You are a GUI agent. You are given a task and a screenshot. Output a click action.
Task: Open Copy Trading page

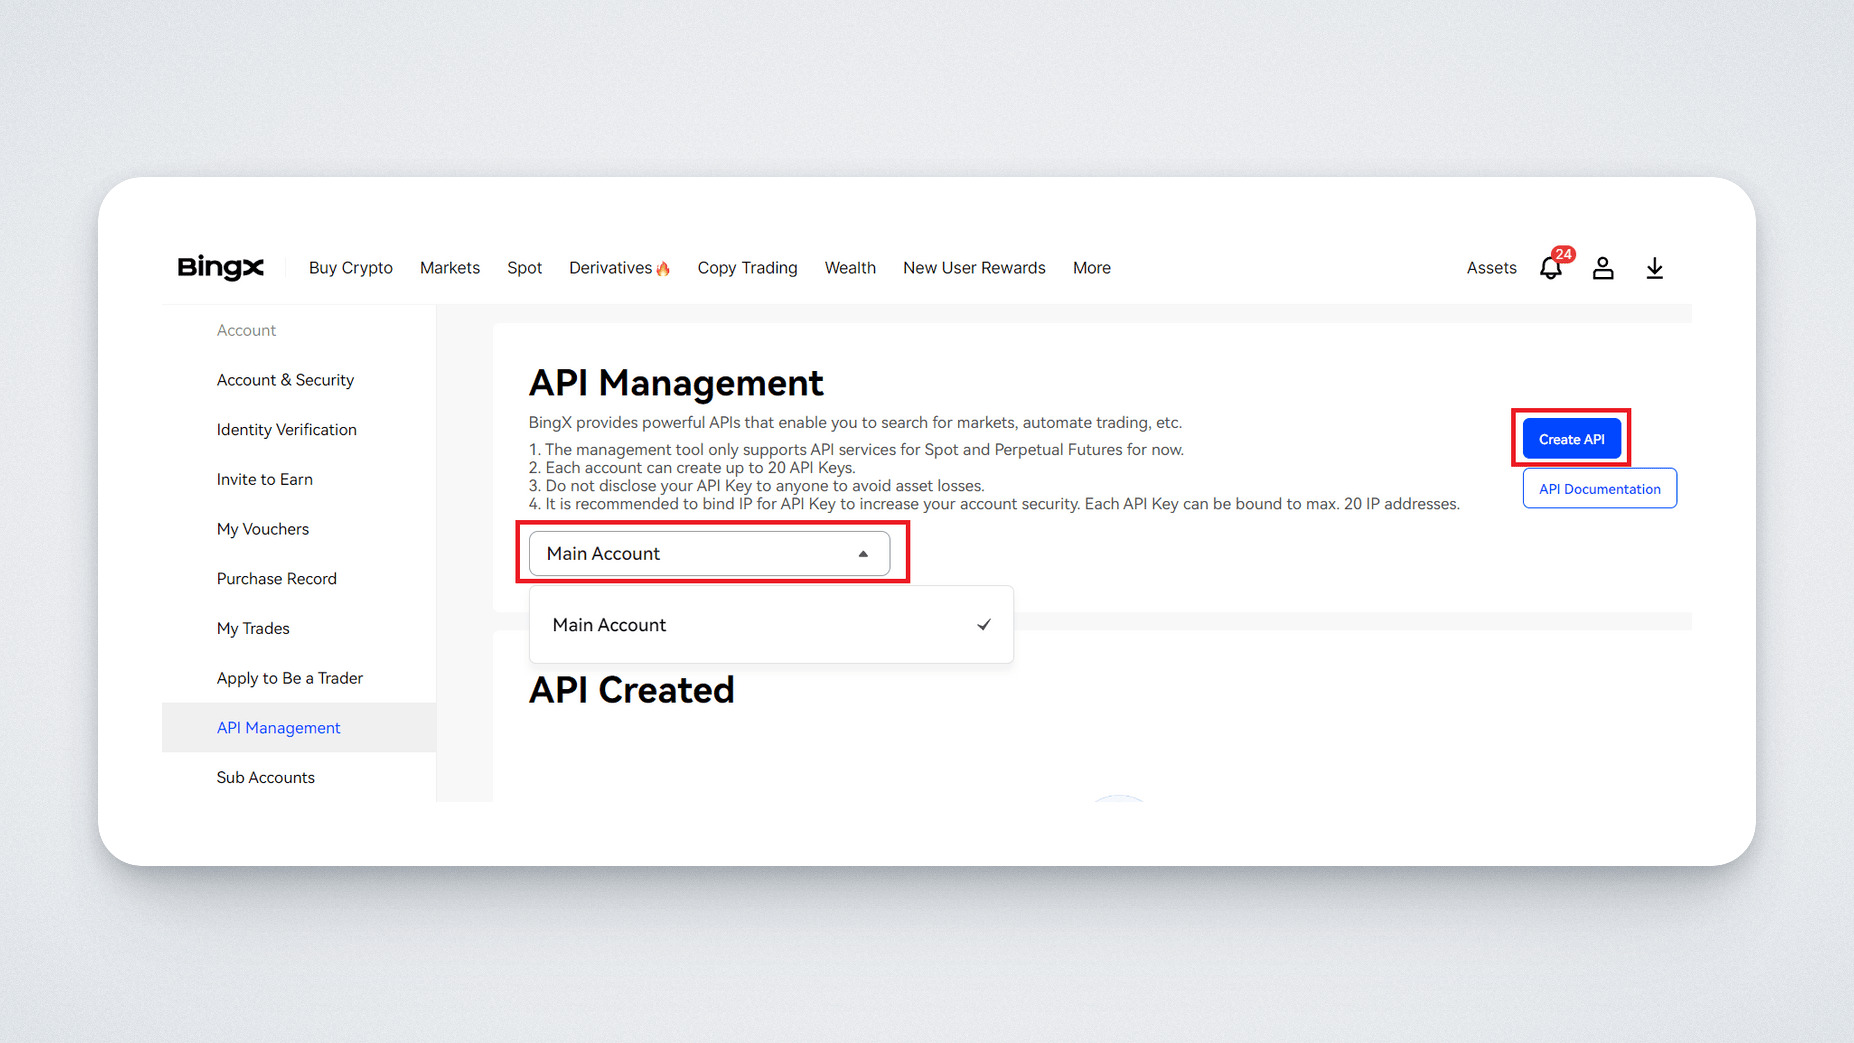(x=748, y=268)
